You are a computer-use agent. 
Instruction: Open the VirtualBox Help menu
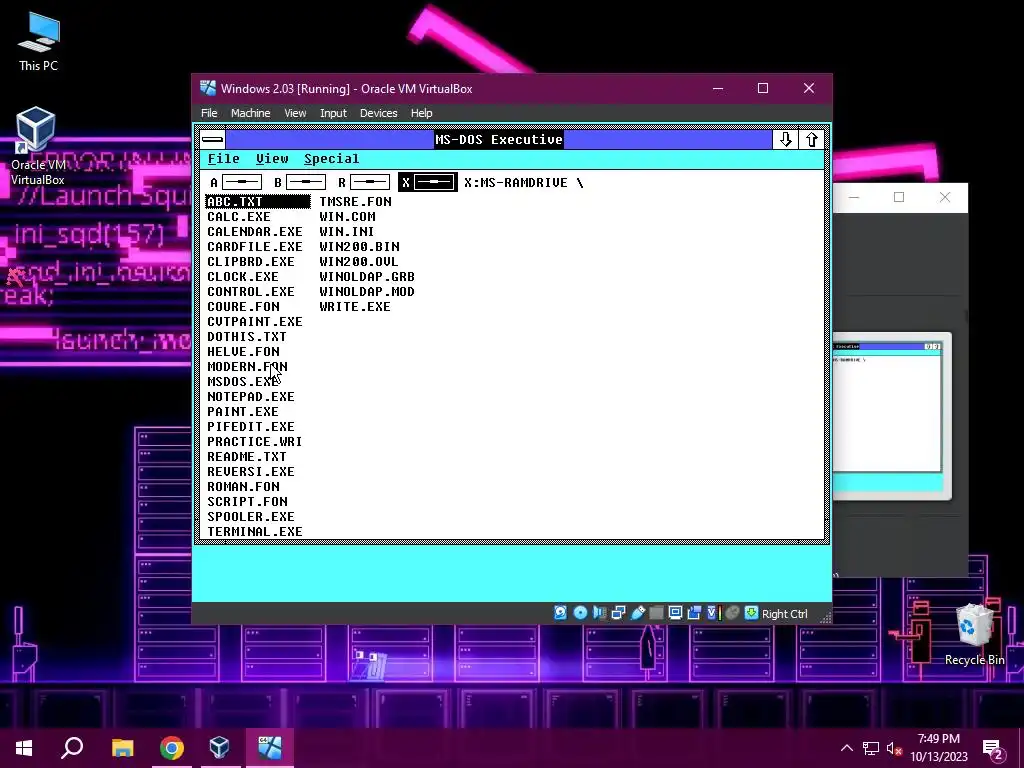click(421, 113)
